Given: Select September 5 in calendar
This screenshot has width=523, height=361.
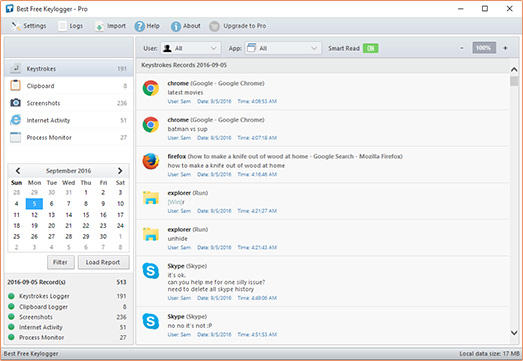Looking at the screenshot, I should (x=34, y=204).
